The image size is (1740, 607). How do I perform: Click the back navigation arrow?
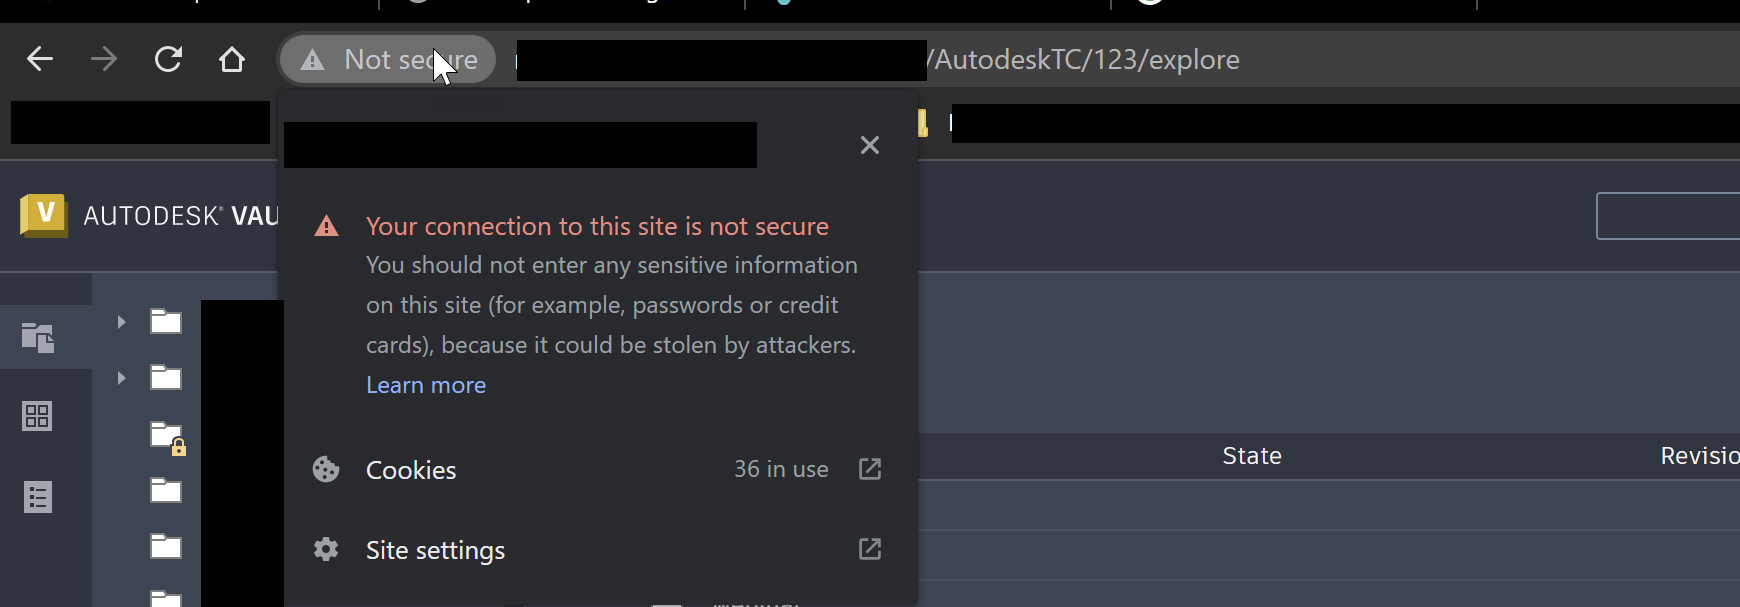point(39,58)
